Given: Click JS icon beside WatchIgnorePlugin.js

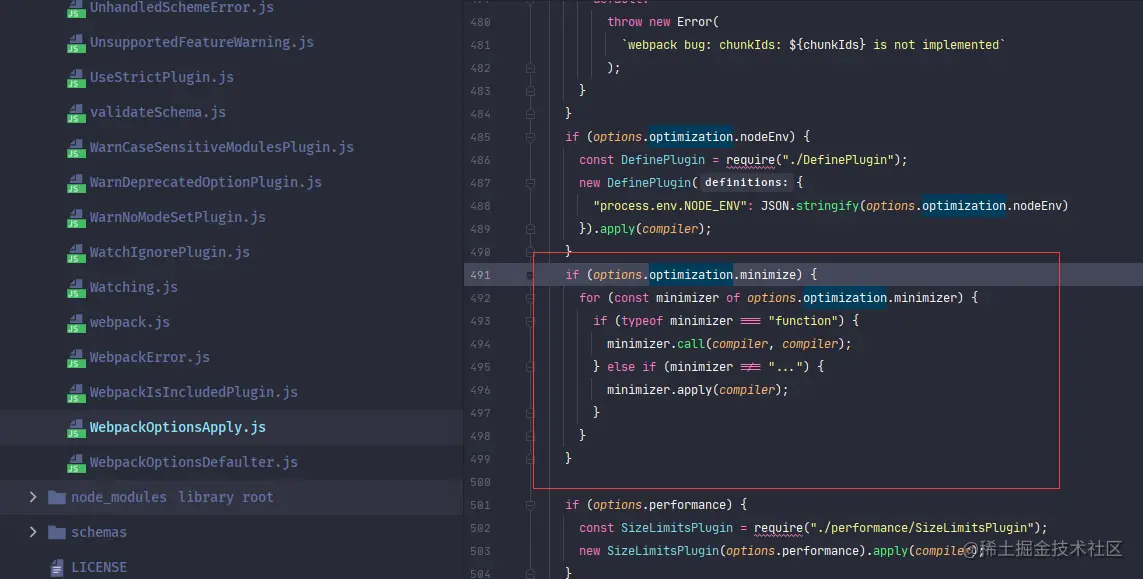Looking at the screenshot, I should 76,253.
